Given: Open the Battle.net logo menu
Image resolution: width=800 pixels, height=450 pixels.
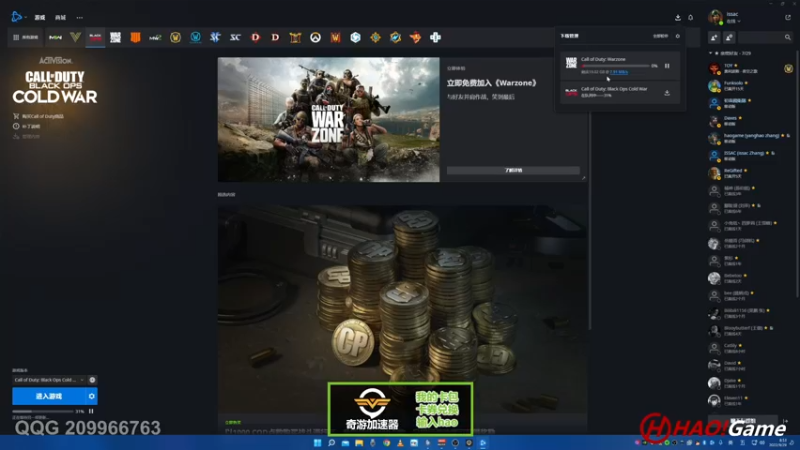Looking at the screenshot, I should click(x=17, y=17).
